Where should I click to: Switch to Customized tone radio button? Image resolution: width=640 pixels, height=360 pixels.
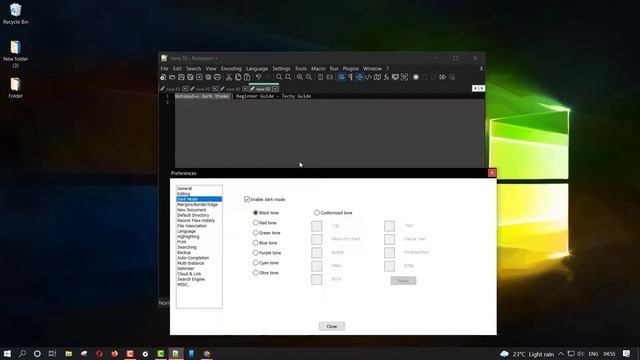coord(317,213)
